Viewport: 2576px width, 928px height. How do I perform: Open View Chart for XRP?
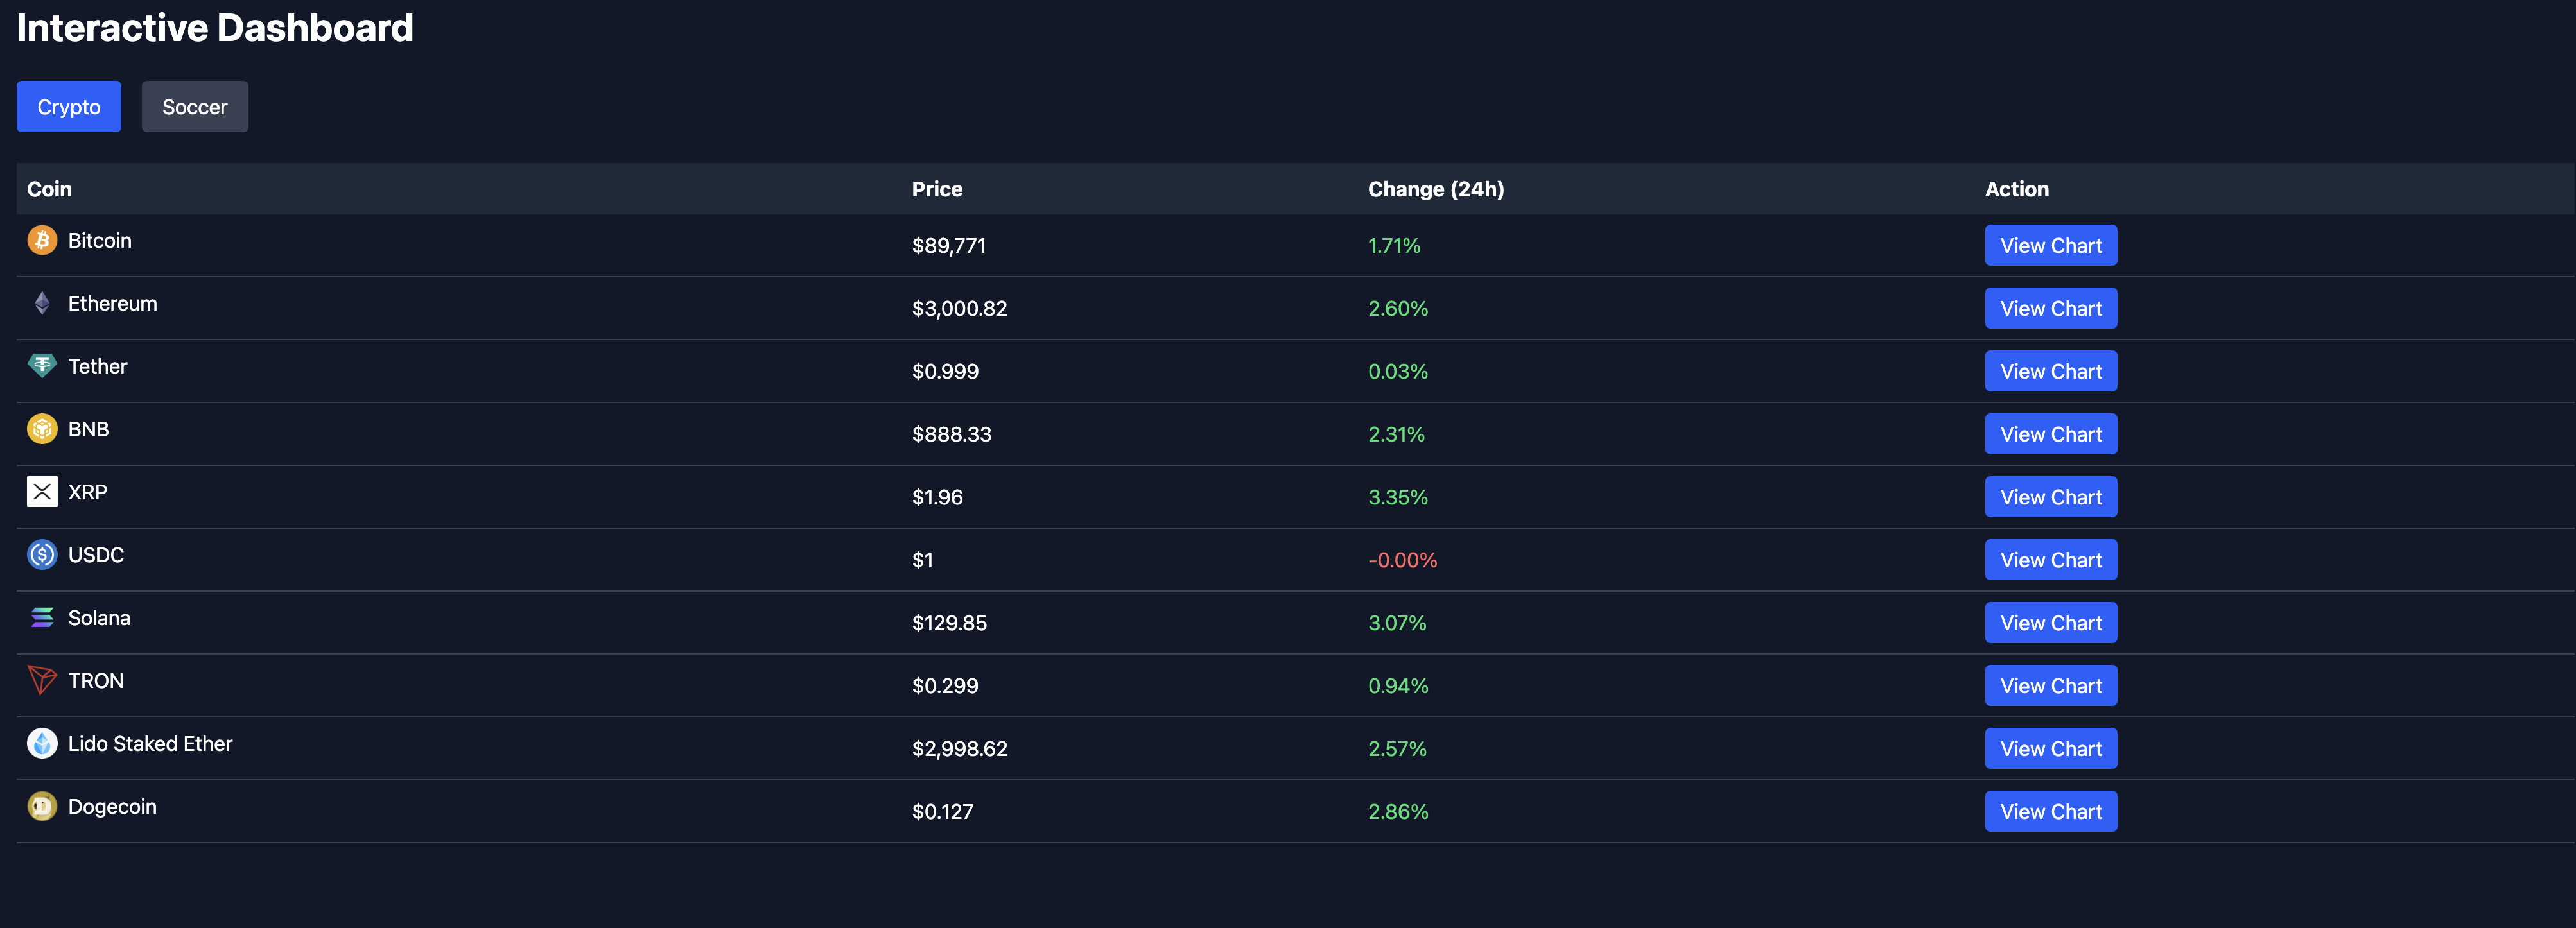tap(2050, 497)
